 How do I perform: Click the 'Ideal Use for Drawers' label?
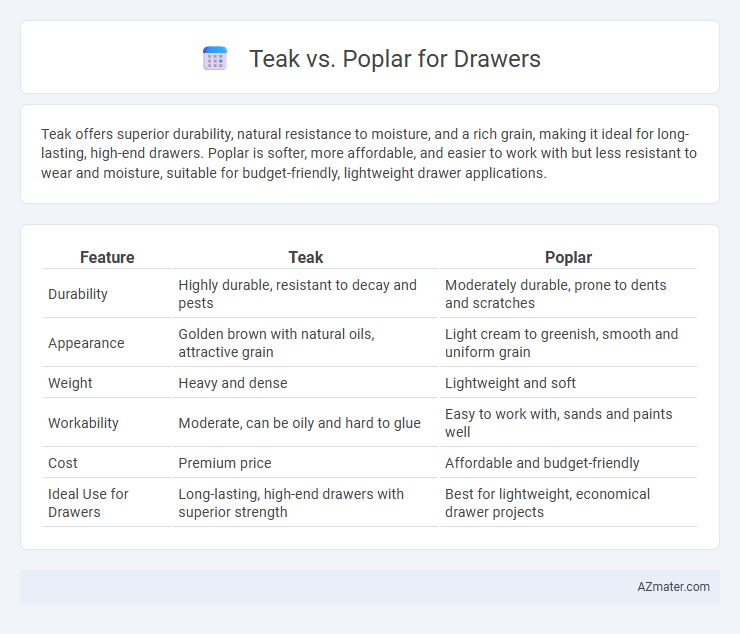(x=88, y=503)
